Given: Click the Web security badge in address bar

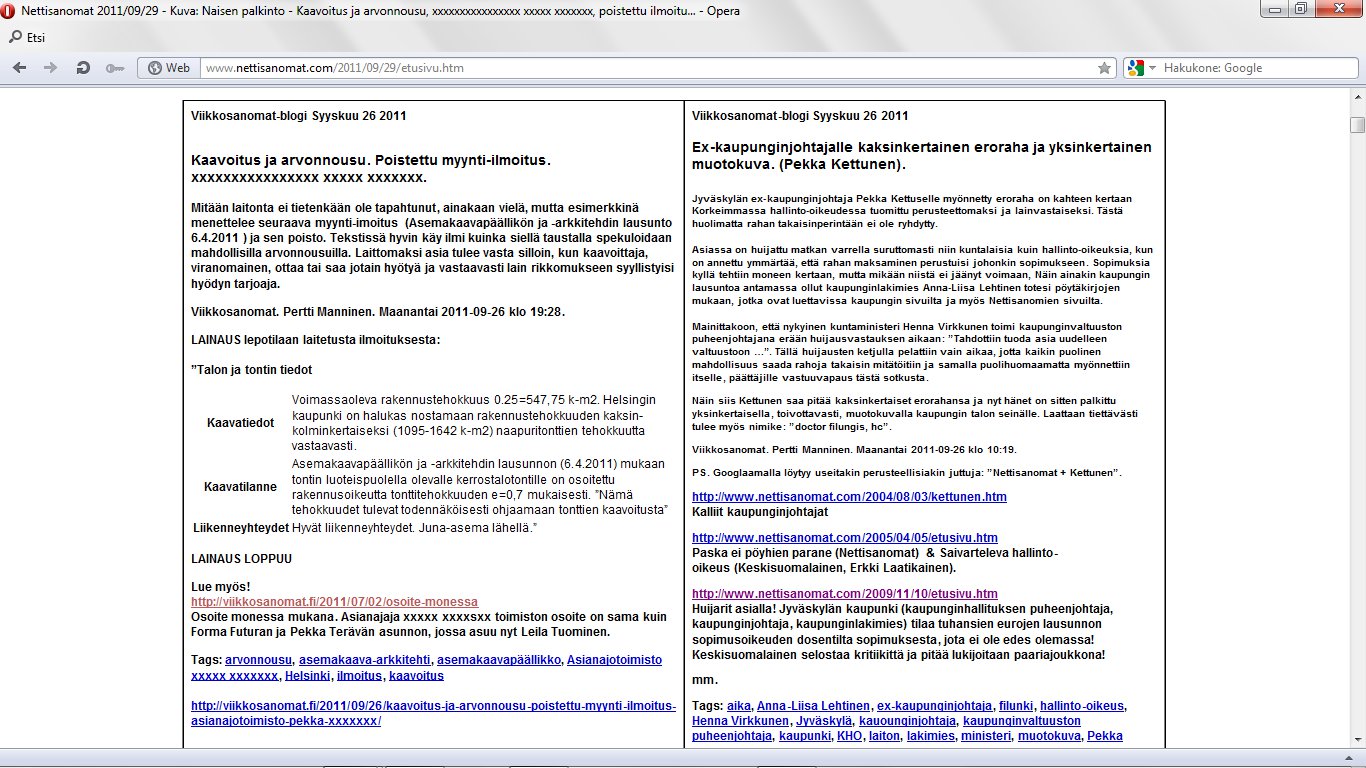Looking at the screenshot, I should click(168, 68).
